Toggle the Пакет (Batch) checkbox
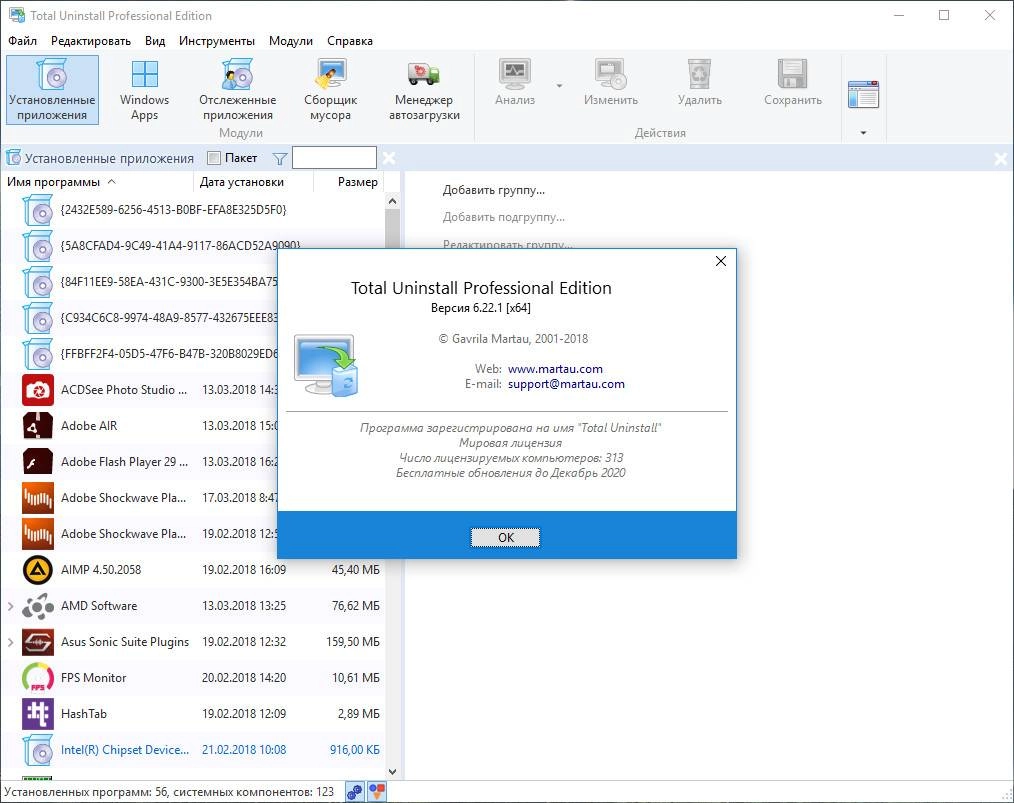 [x=214, y=158]
